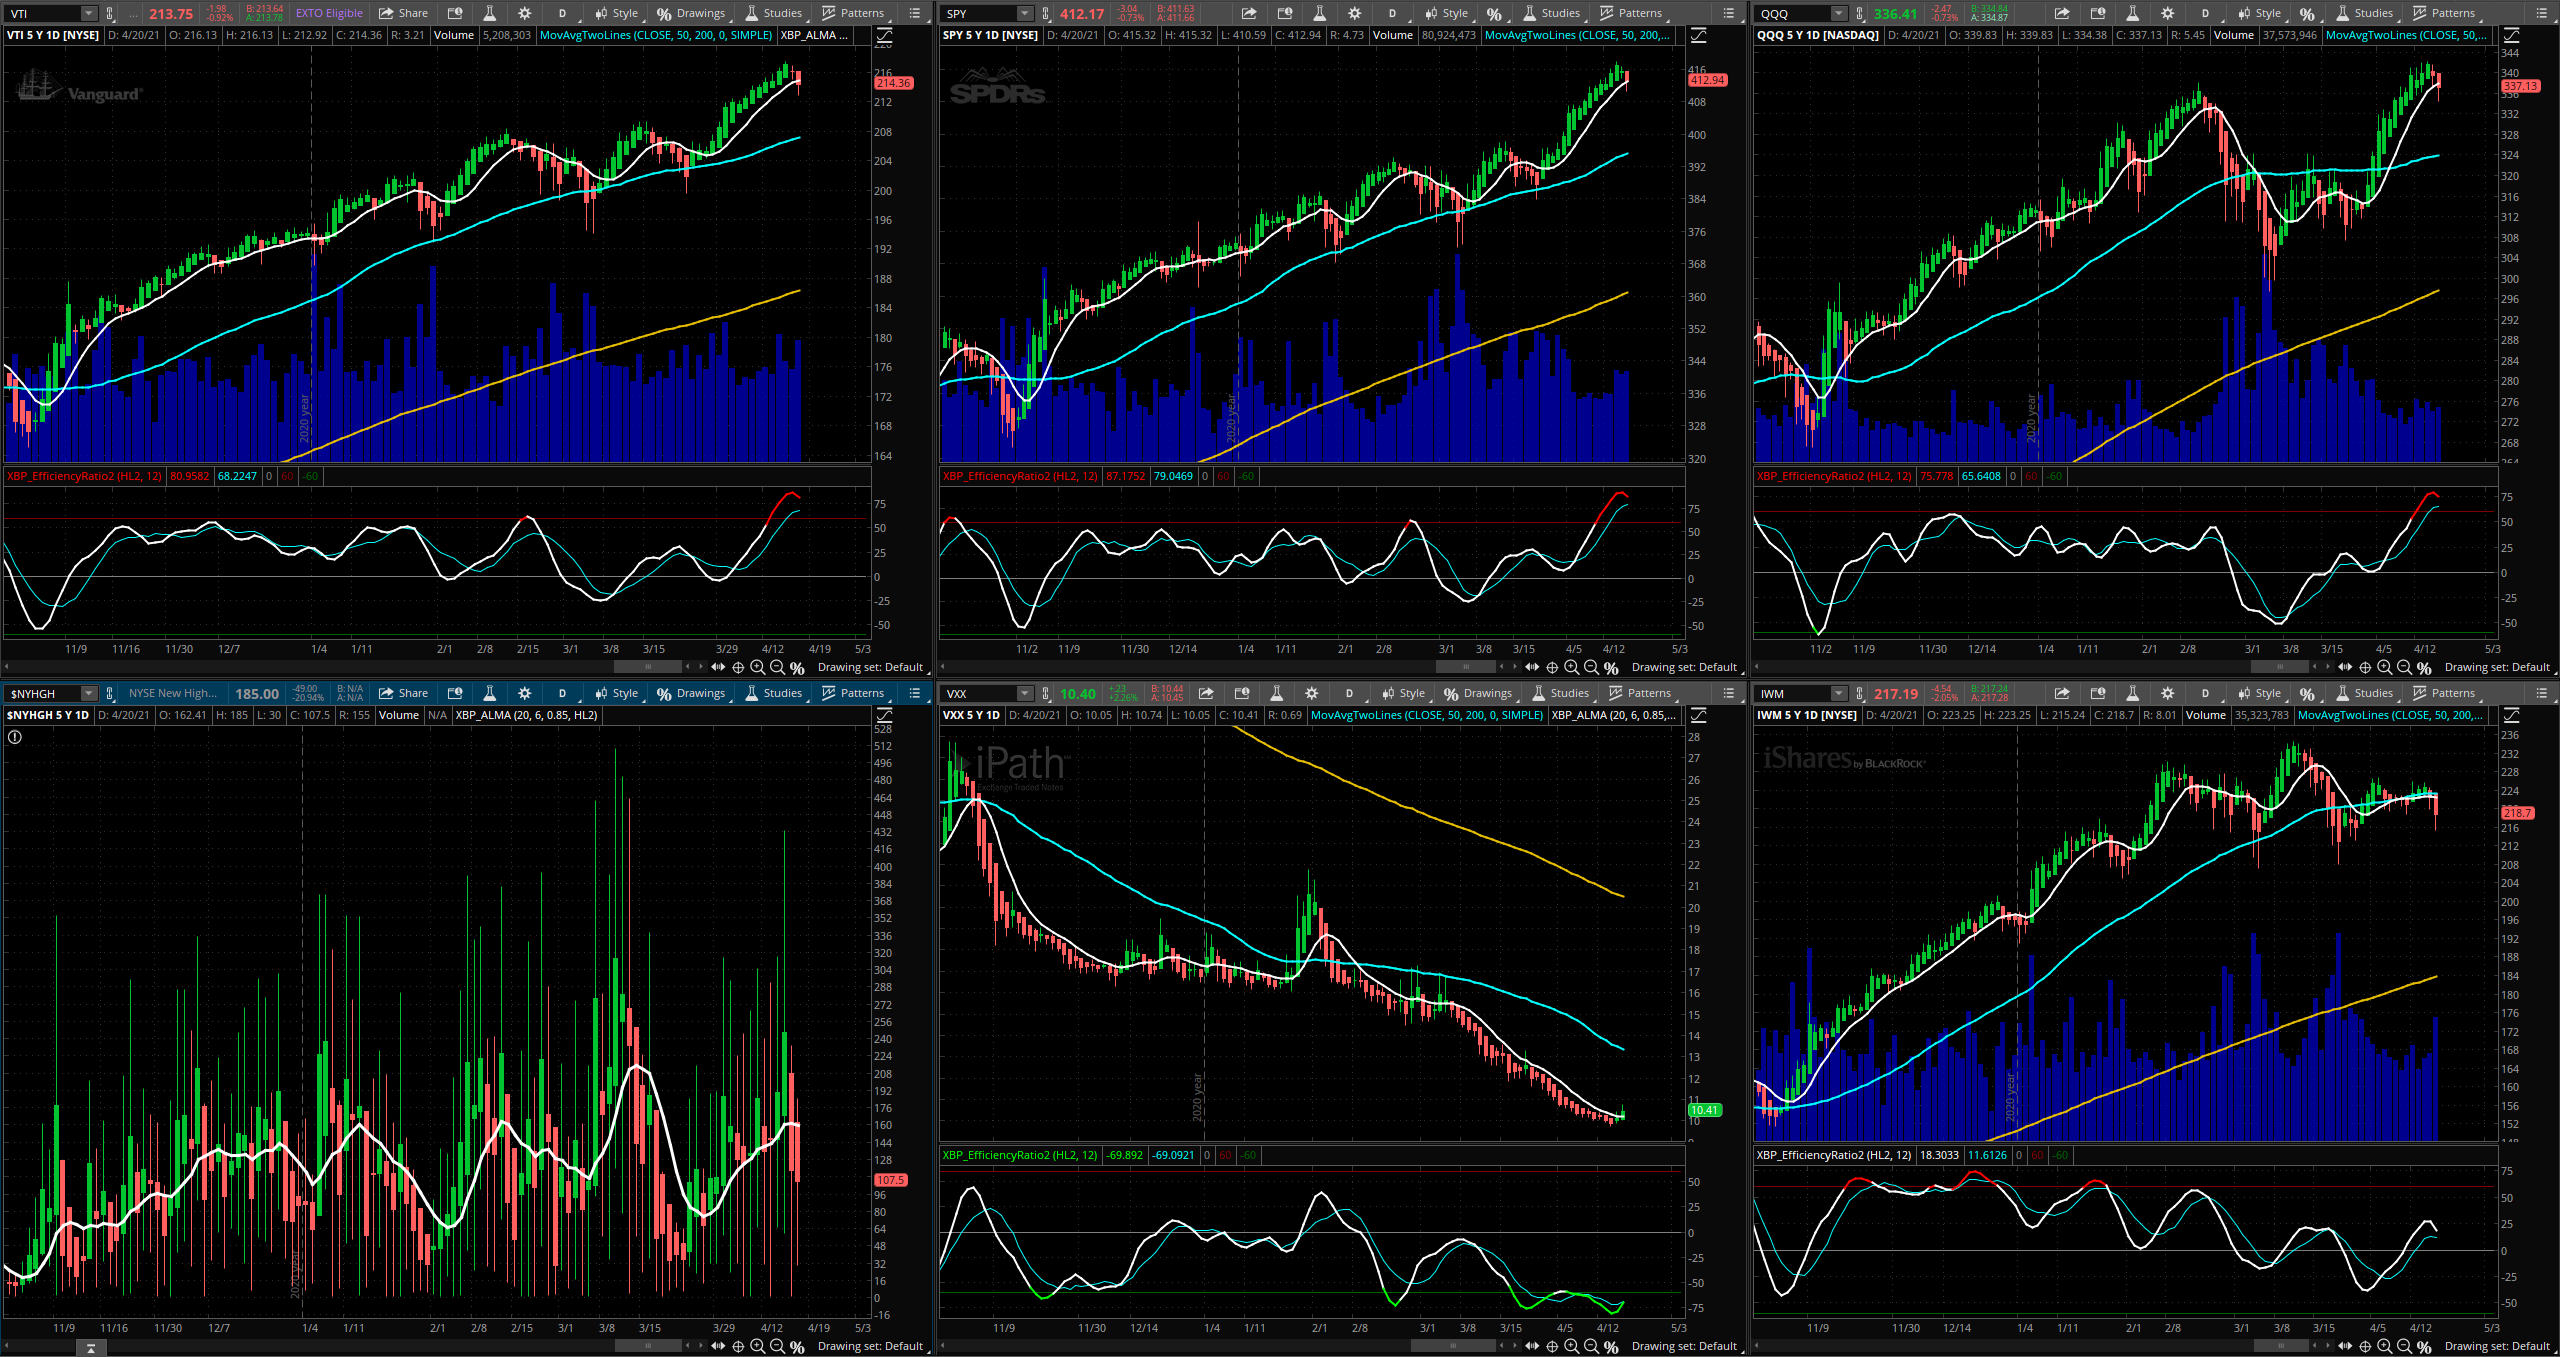This screenshot has height=1357, width=2560.
Task: Click the info icon in $NYHGH chart
Action: click(x=15, y=737)
